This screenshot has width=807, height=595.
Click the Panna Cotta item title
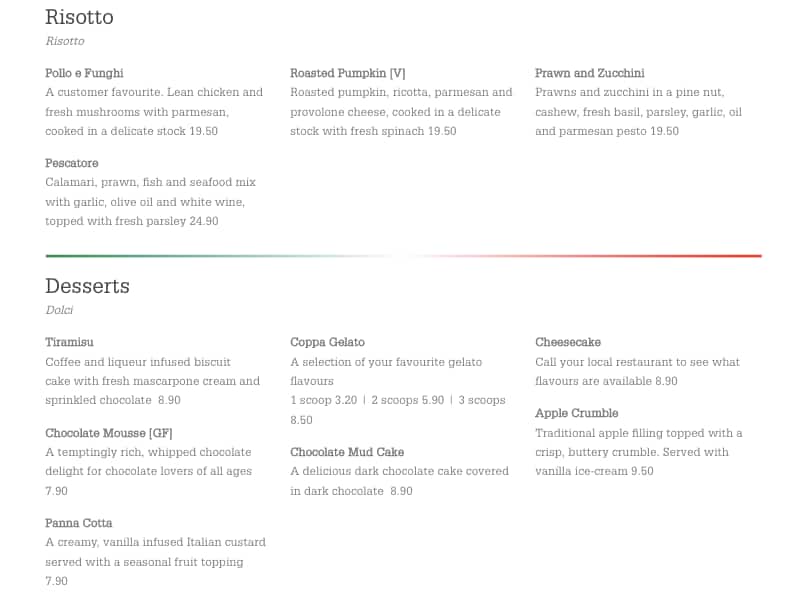79,523
